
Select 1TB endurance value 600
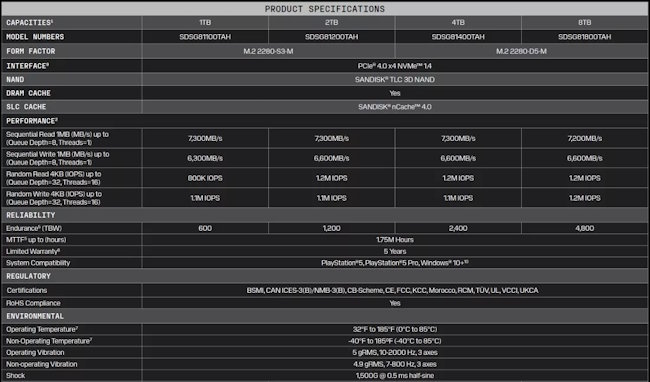point(205,228)
